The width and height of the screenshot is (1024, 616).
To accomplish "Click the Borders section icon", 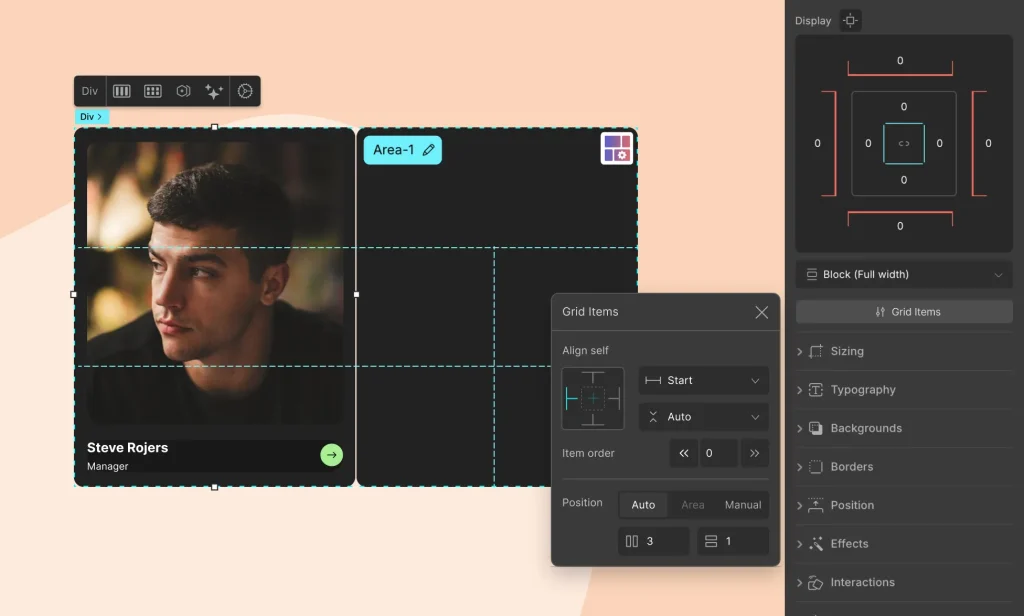I will (x=816, y=467).
